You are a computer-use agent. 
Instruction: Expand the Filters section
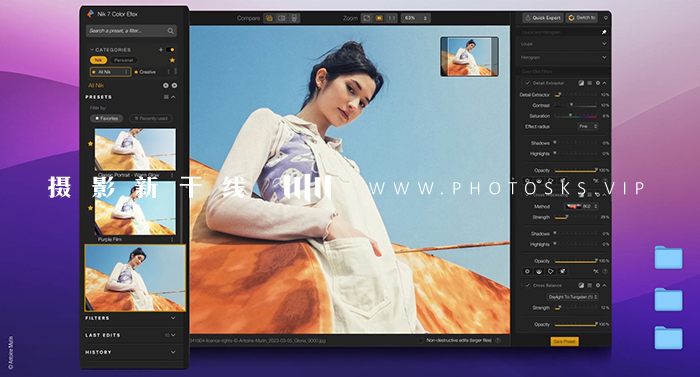point(131,318)
